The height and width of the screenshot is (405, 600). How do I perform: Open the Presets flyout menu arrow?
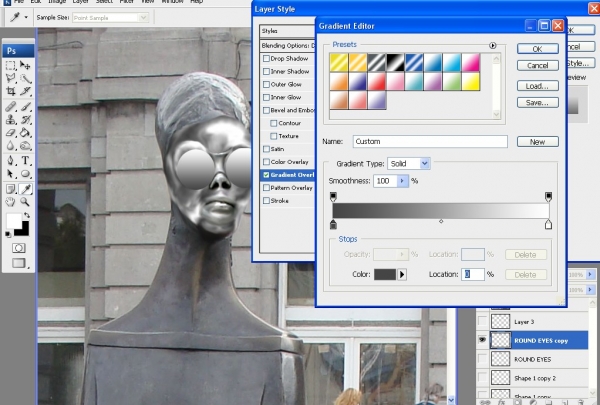(x=493, y=46)
